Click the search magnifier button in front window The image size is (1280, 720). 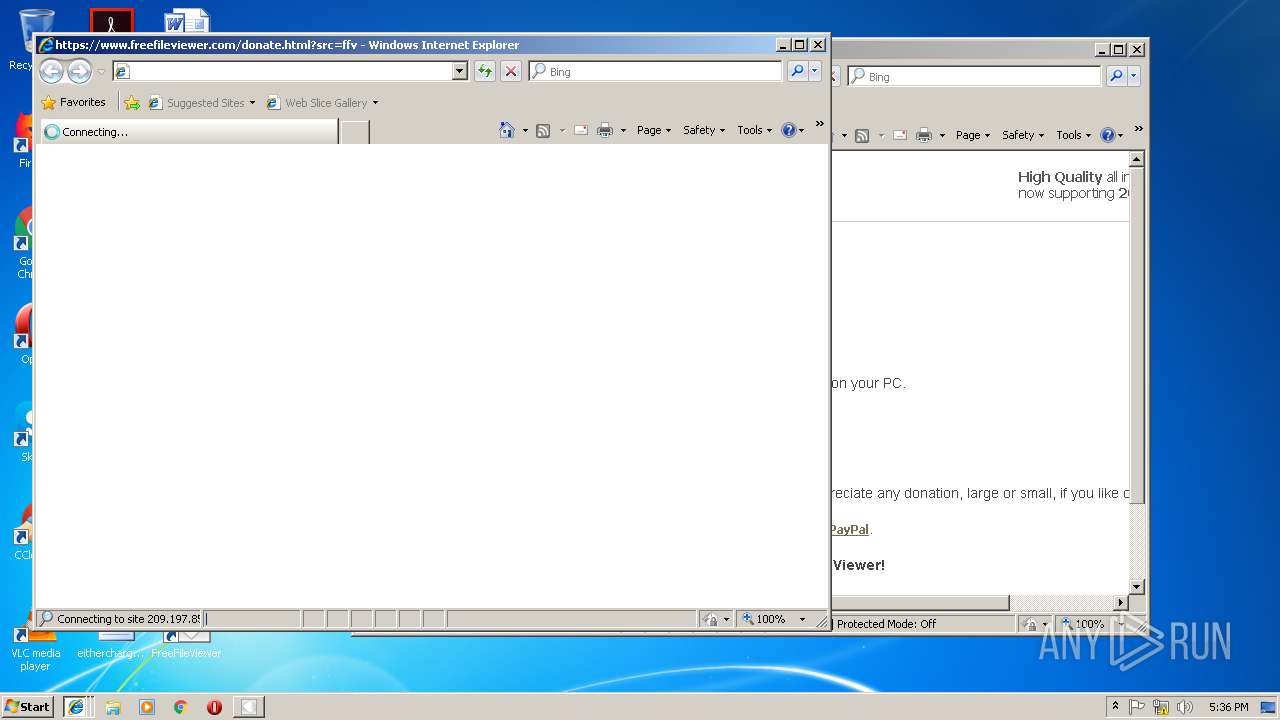[x=797, y=71]
